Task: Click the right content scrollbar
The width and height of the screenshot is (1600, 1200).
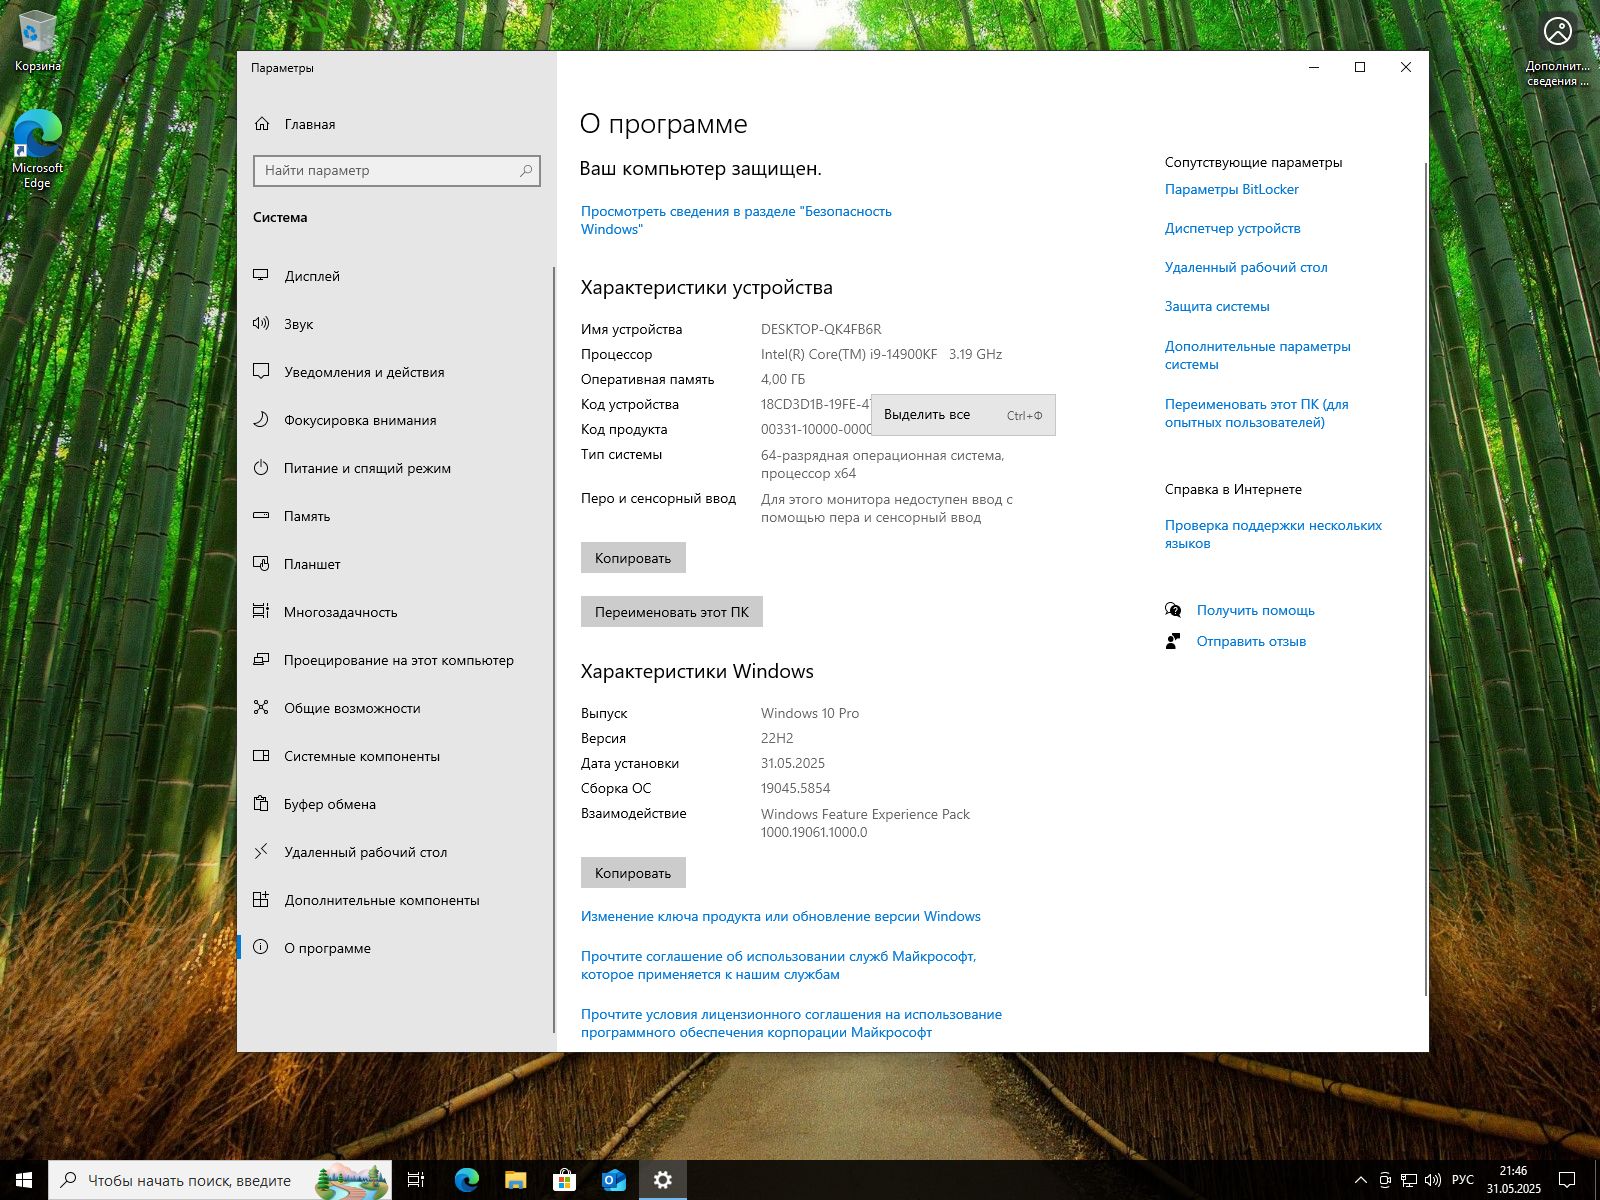Action: [1425, 578]
